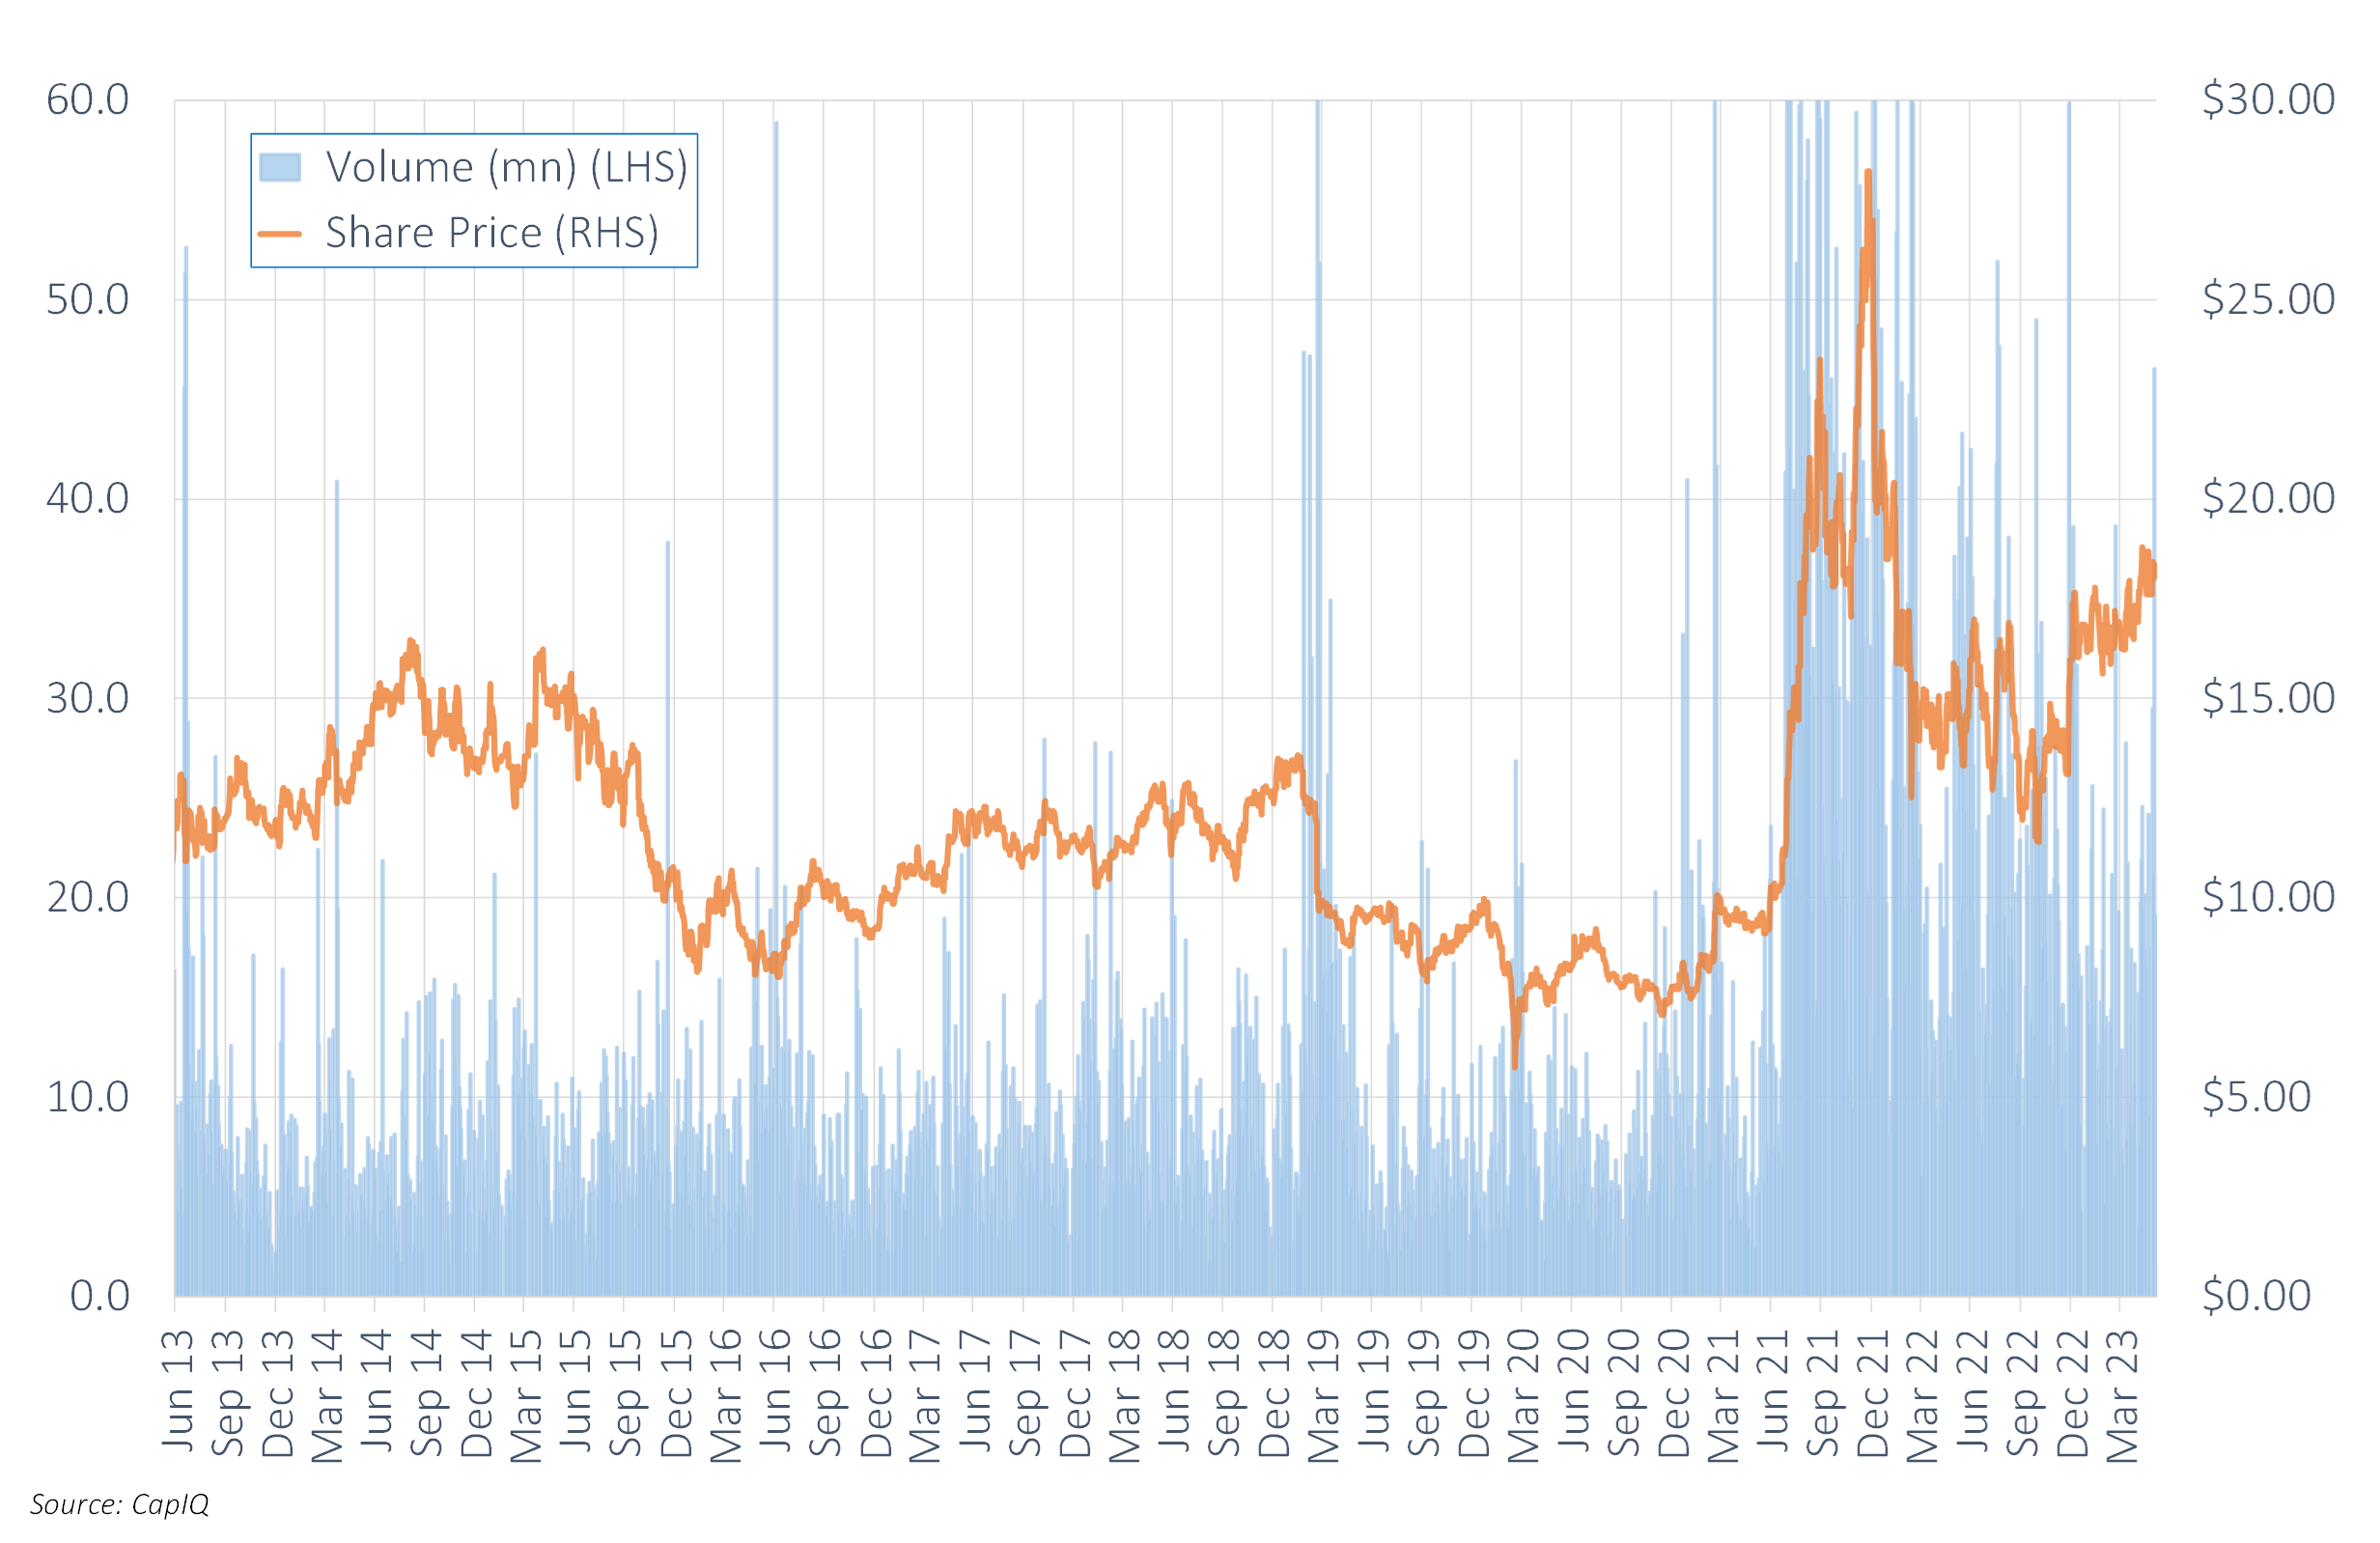Image resolution: width=2380 pixels, height=1543 pixels.
Task: Click the 60.0 left axis label
Action: tap(88, 100)
